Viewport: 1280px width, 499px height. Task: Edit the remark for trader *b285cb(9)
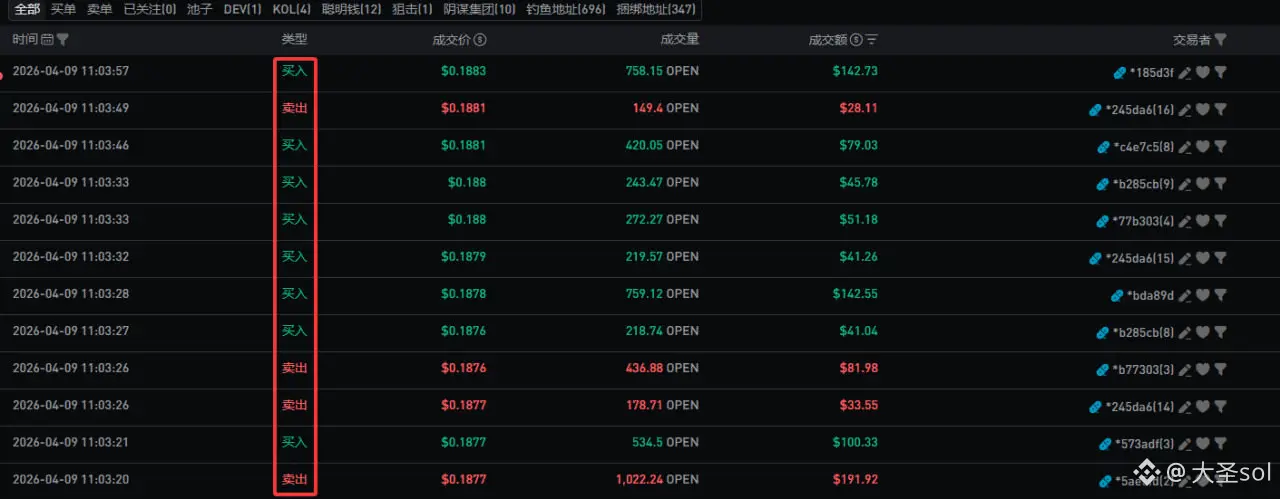pyautogui.click(x=1185, y=183)
